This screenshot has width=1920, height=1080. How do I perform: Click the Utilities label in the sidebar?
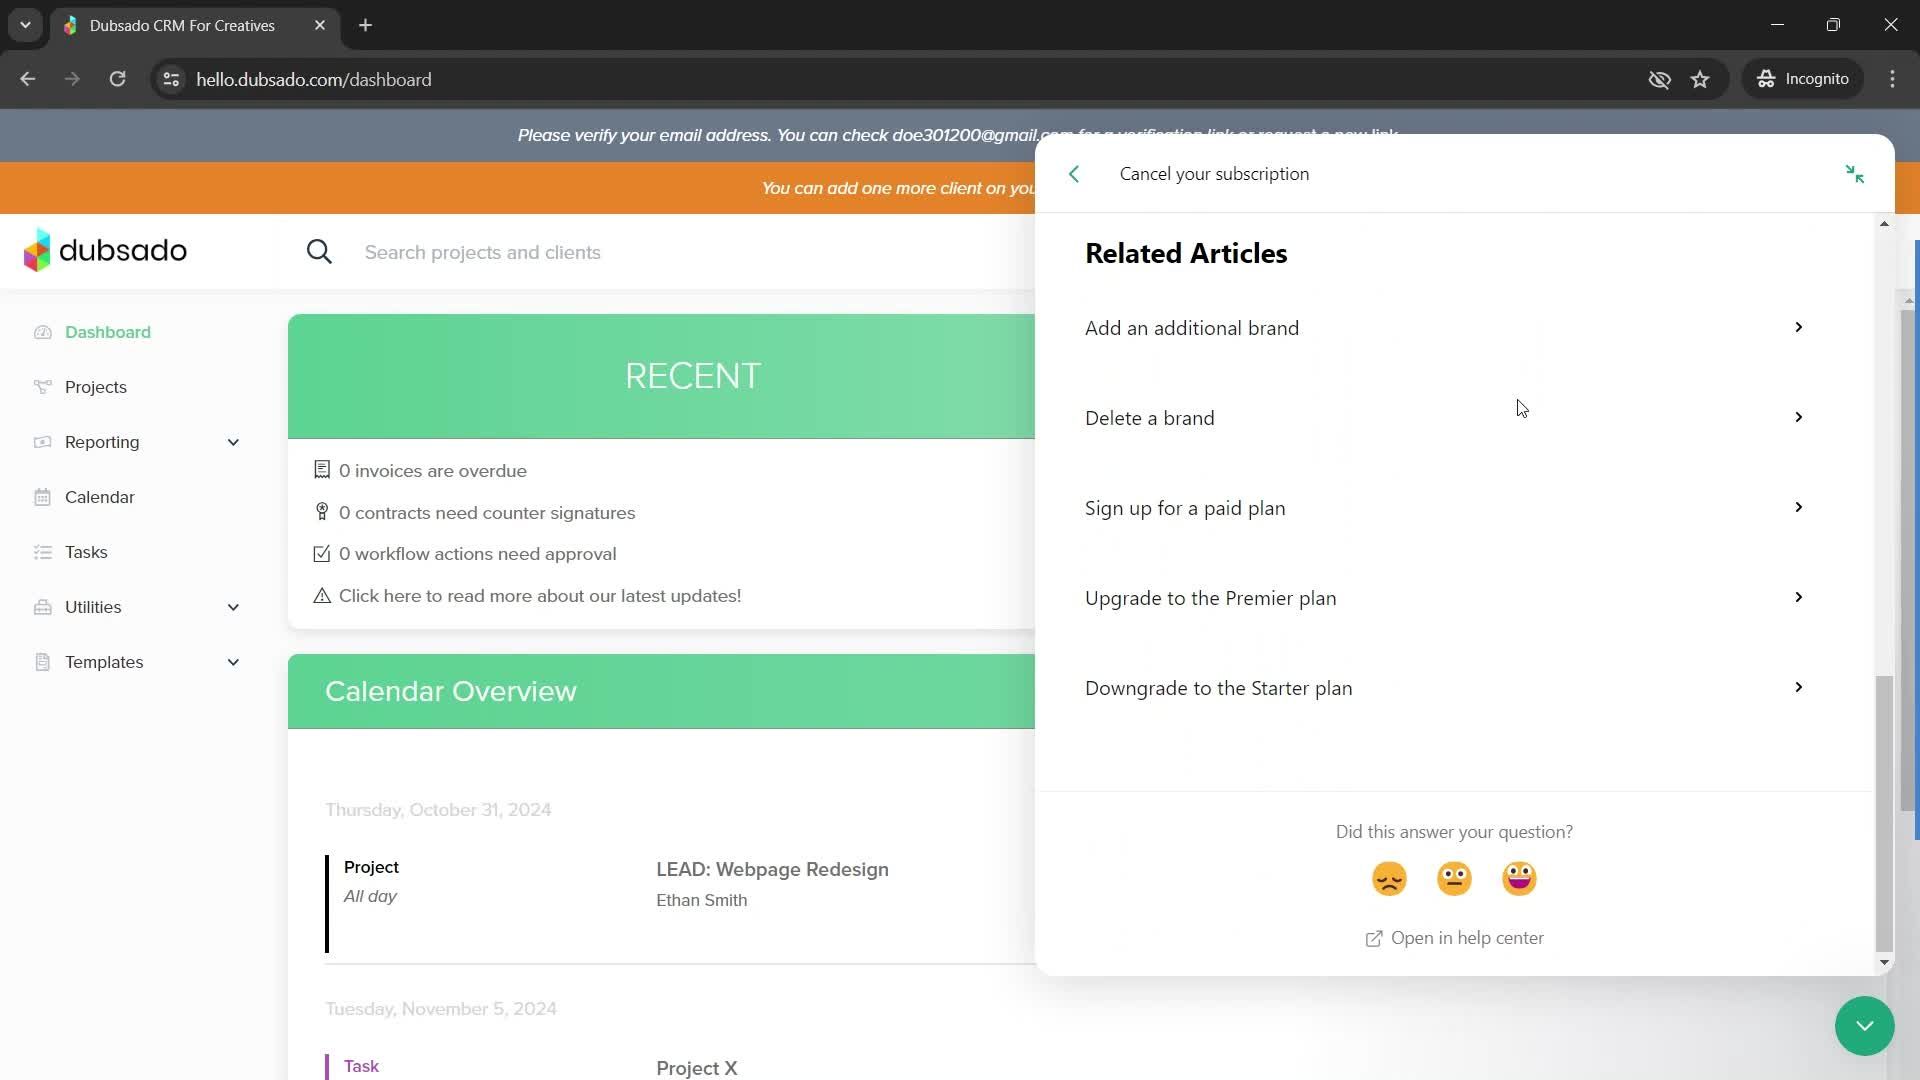(93, 607)
